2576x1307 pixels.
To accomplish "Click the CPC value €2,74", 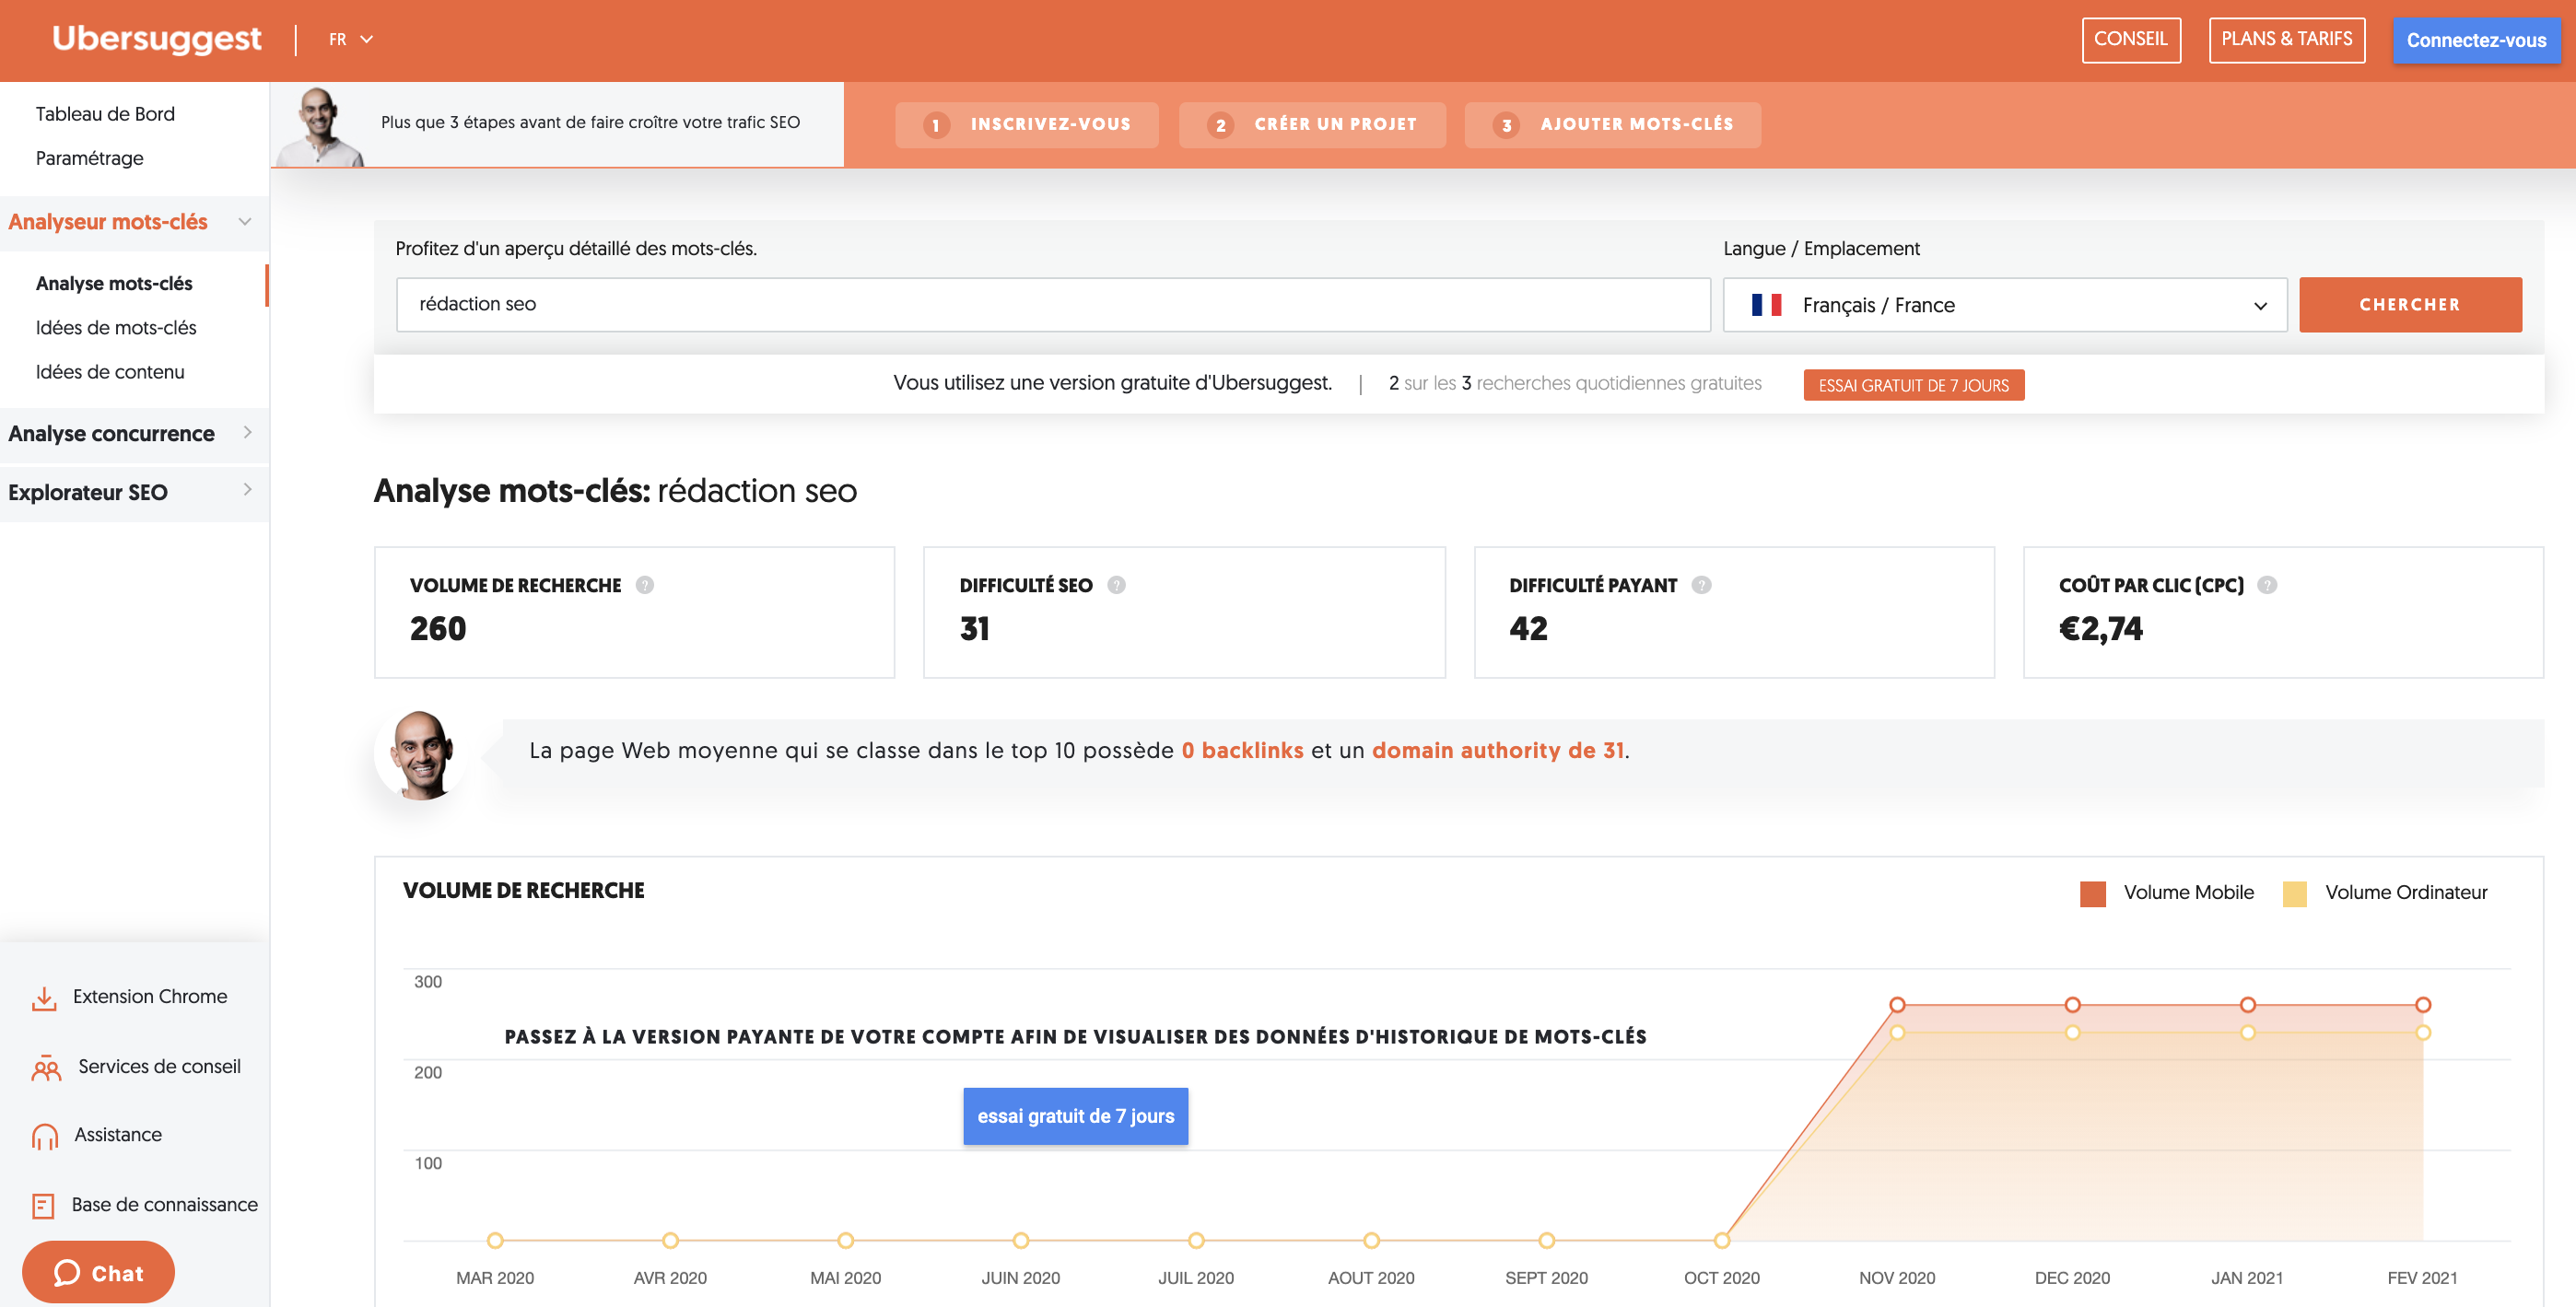I will pos(2101,629).
